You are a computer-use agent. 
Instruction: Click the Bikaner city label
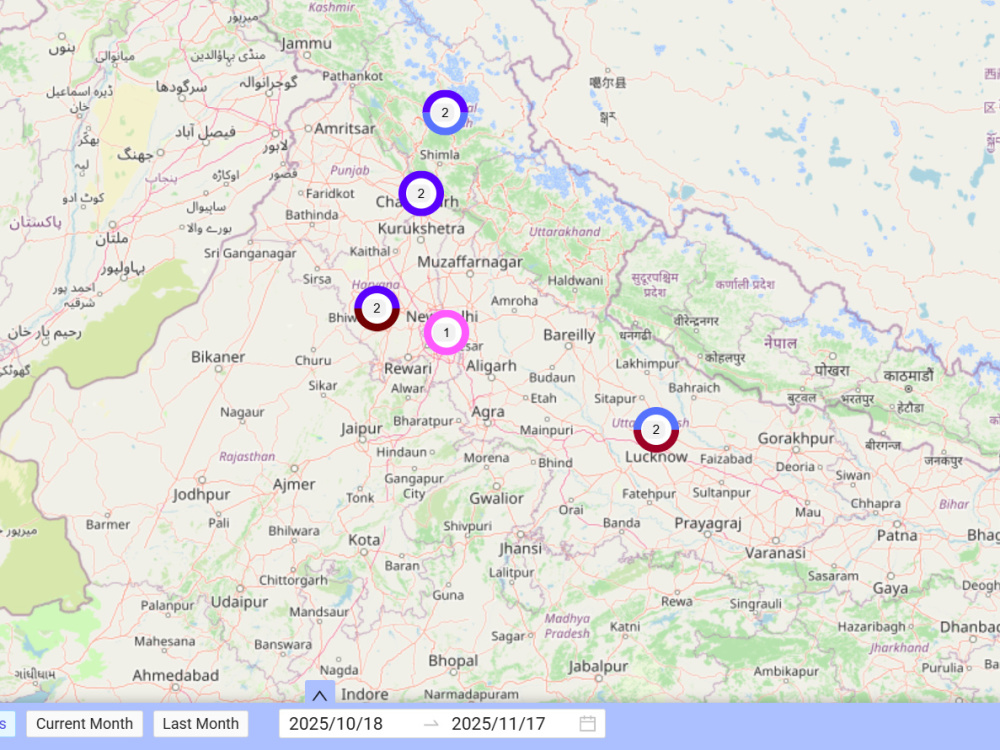coord(218,357)
